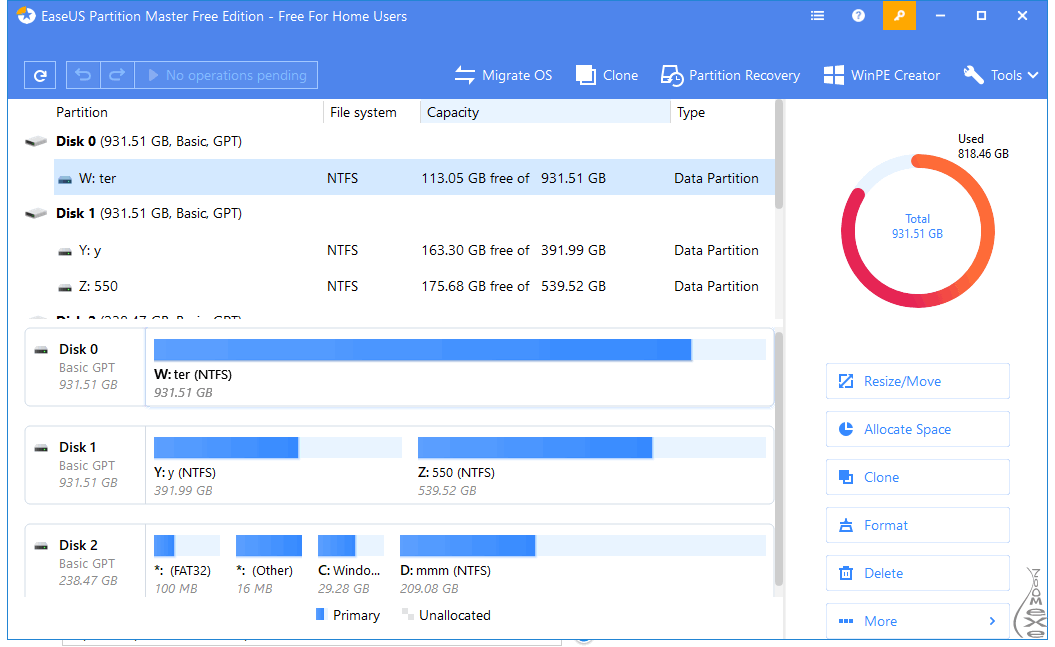Open WinPE Creator
1055x647 pixels.
tap(882, 75)
